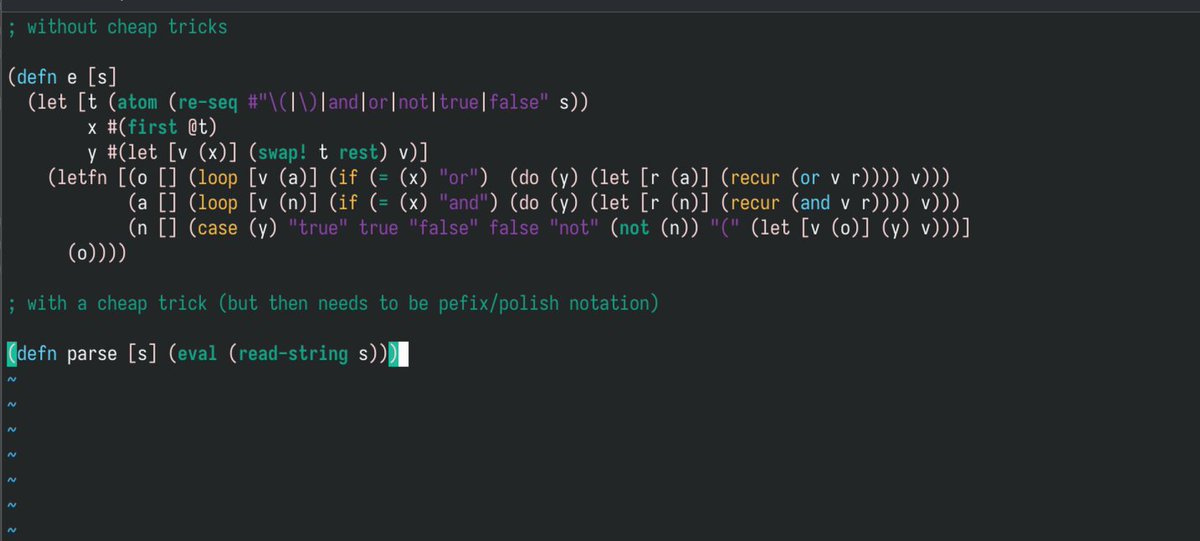Image resolution: width=1200 pixels, height=541 pixels.
Task: Click the regex string with and|or|not
Action: (397, 102)
